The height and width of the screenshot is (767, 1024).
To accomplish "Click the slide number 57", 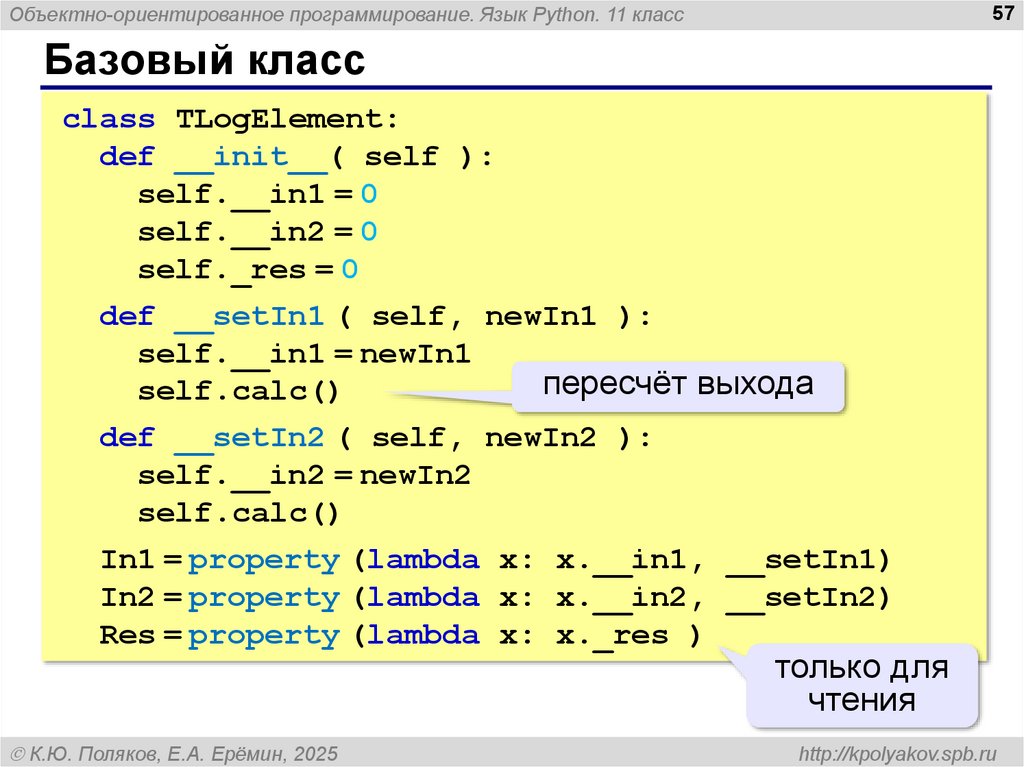I will 1000,14.
